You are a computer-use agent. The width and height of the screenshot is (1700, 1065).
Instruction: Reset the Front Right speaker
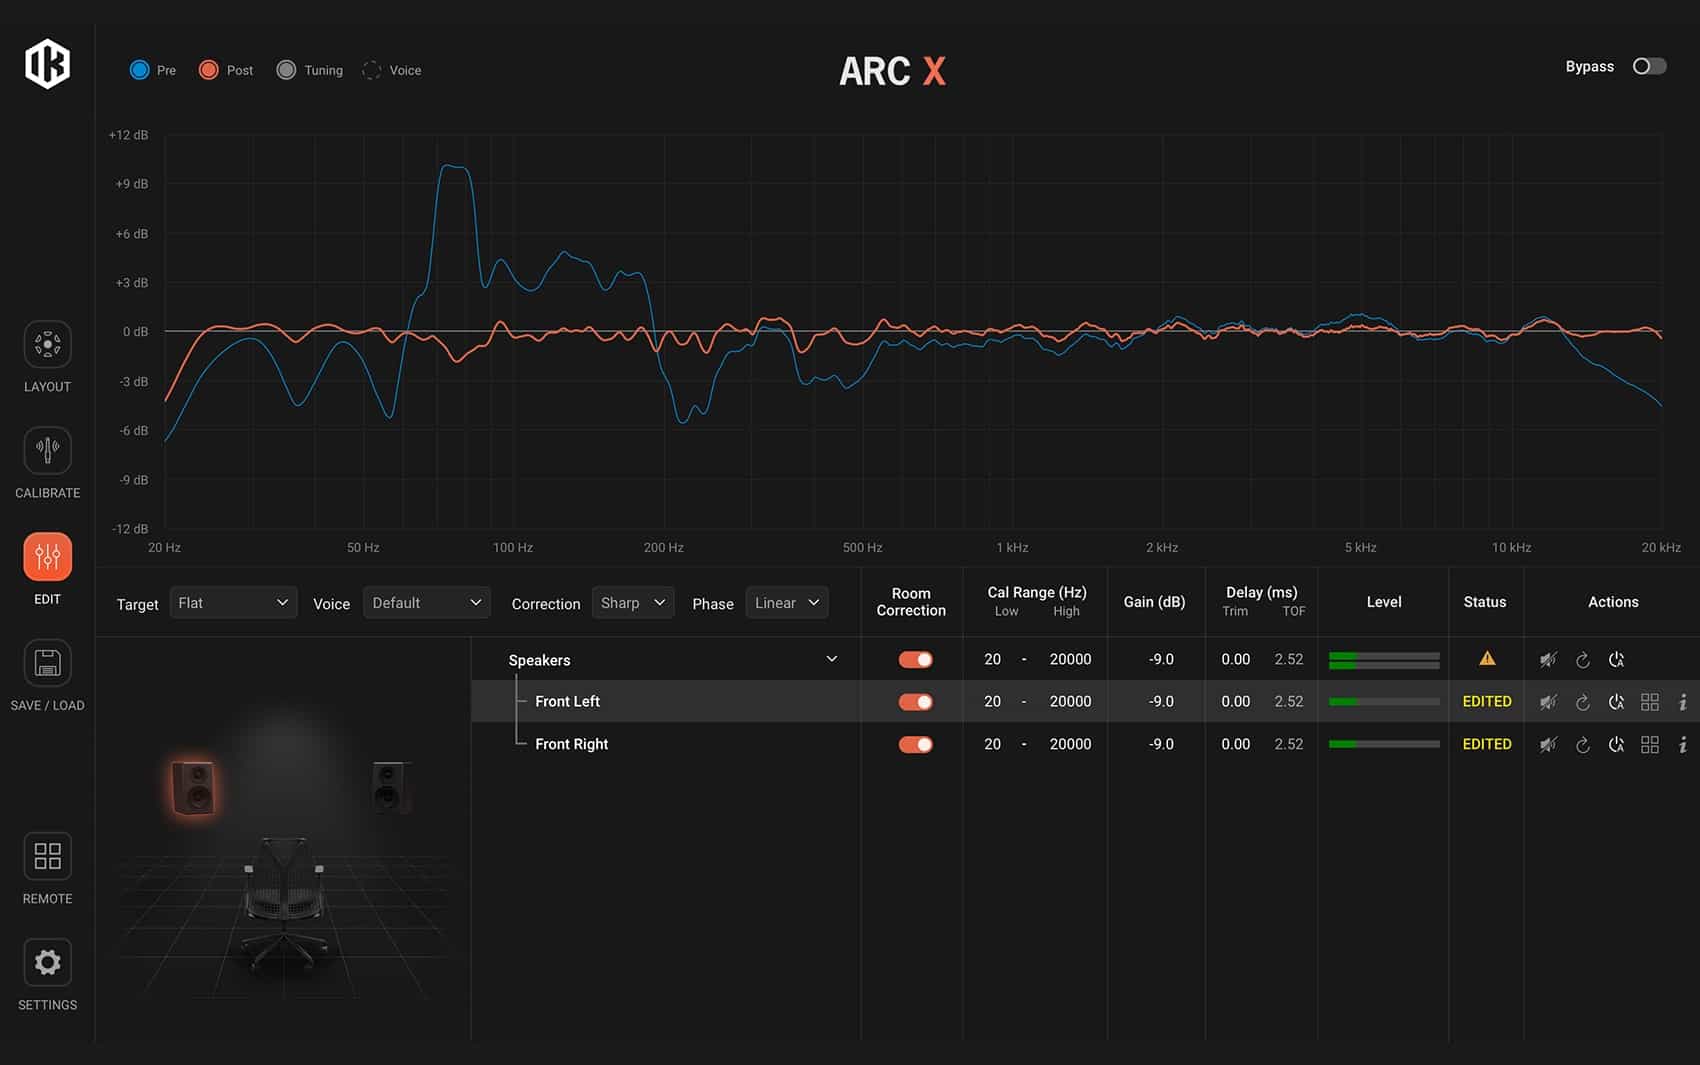[1582, 744]
